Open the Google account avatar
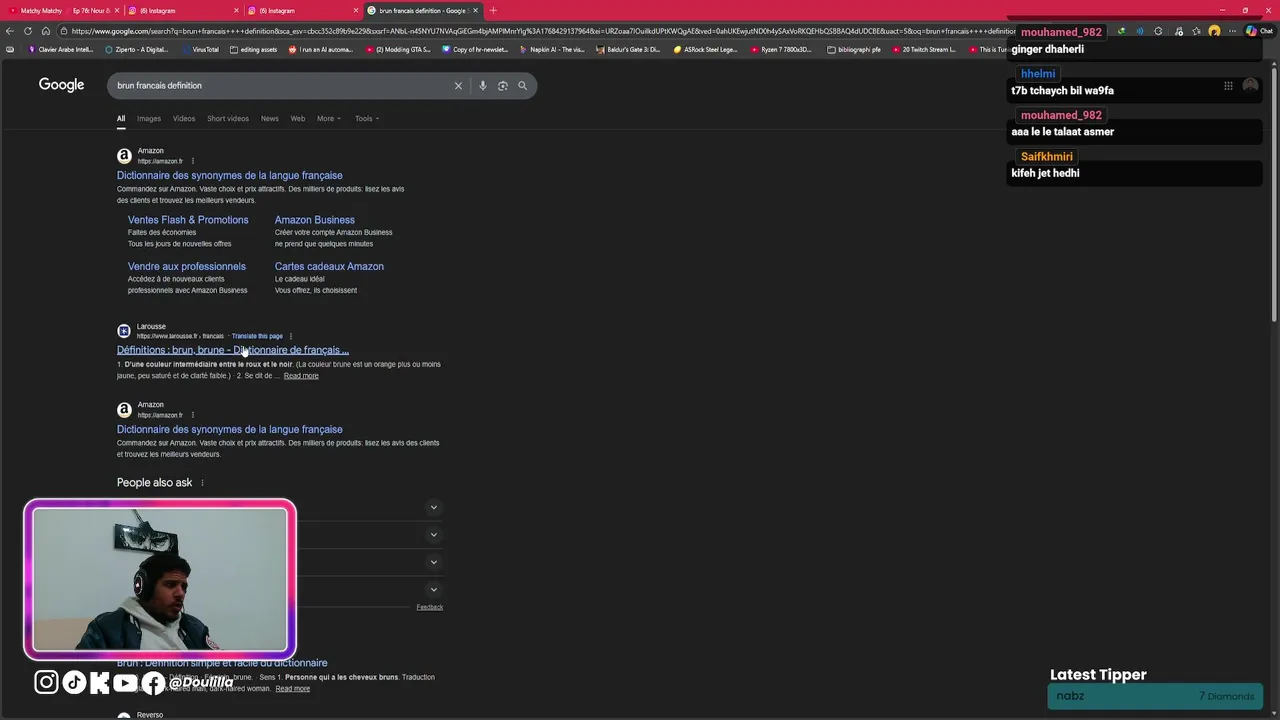 pos(1250,86)
